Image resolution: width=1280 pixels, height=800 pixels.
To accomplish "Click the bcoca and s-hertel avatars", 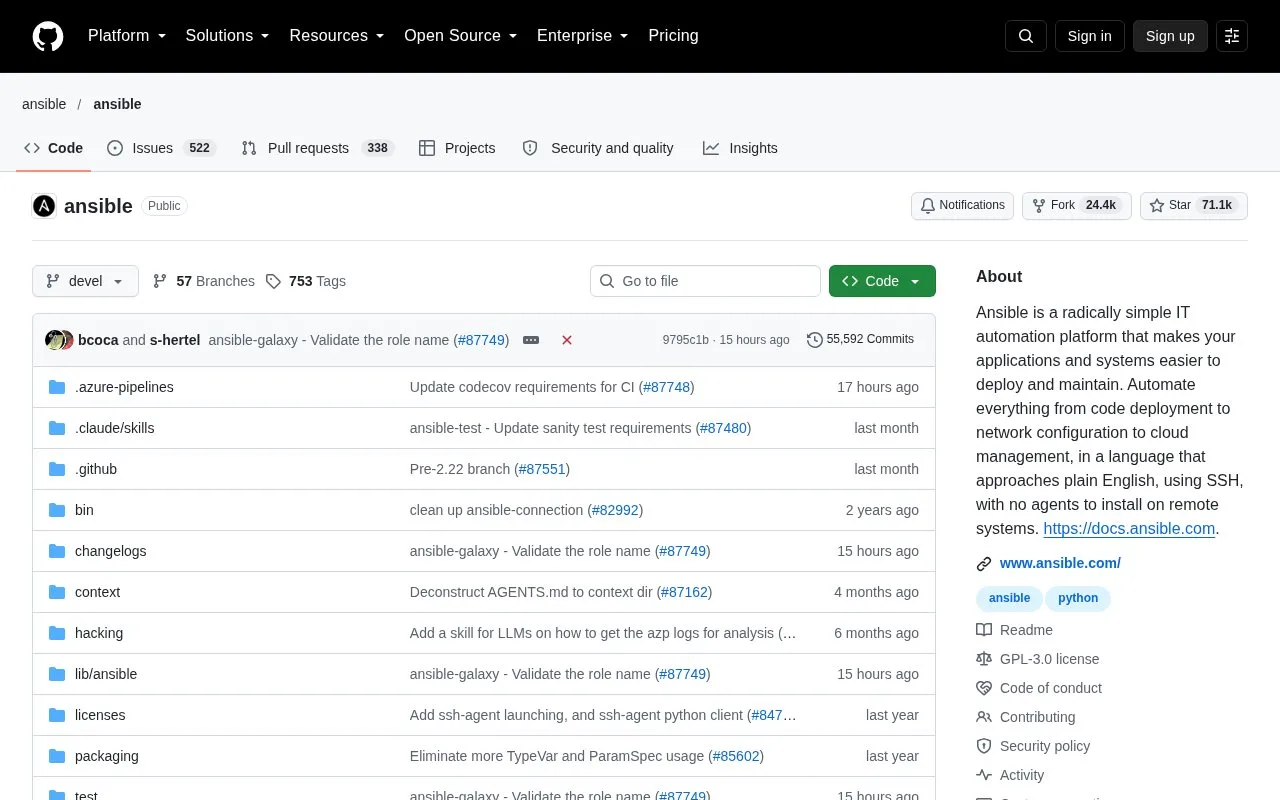I will tap(59, 340).
